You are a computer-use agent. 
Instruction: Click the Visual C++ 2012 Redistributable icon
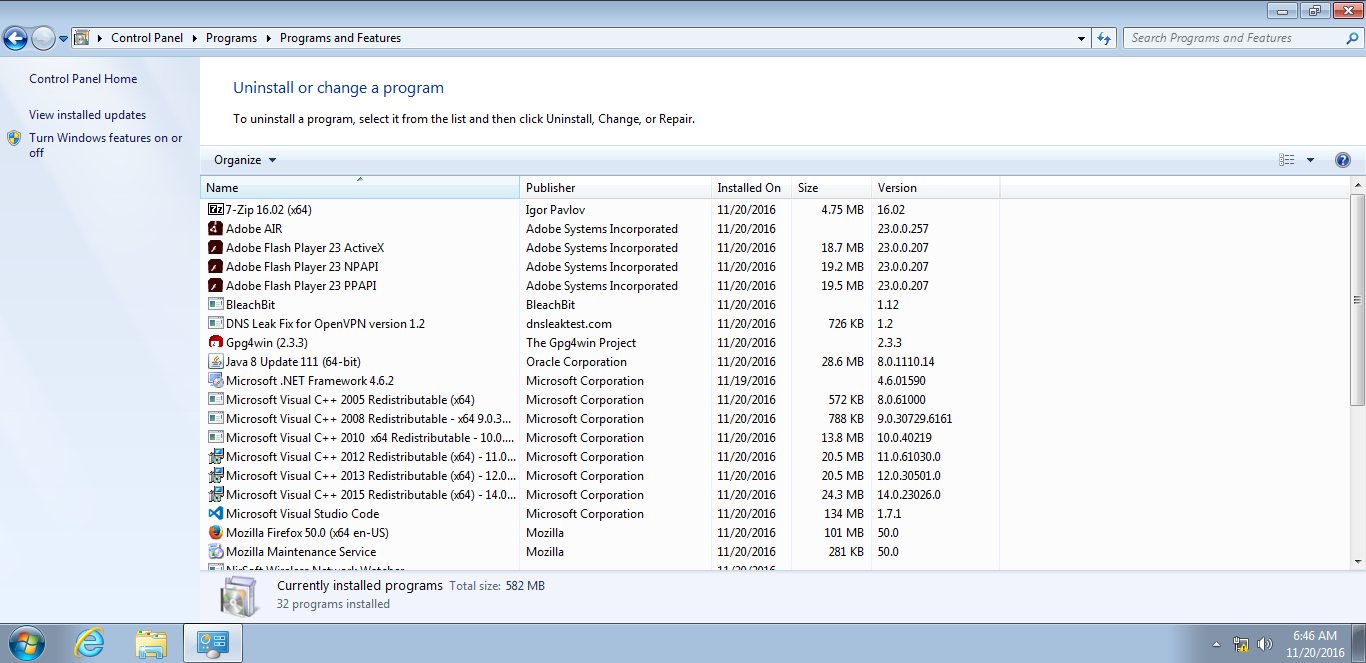pyautogui.click(x=215, y=457)
